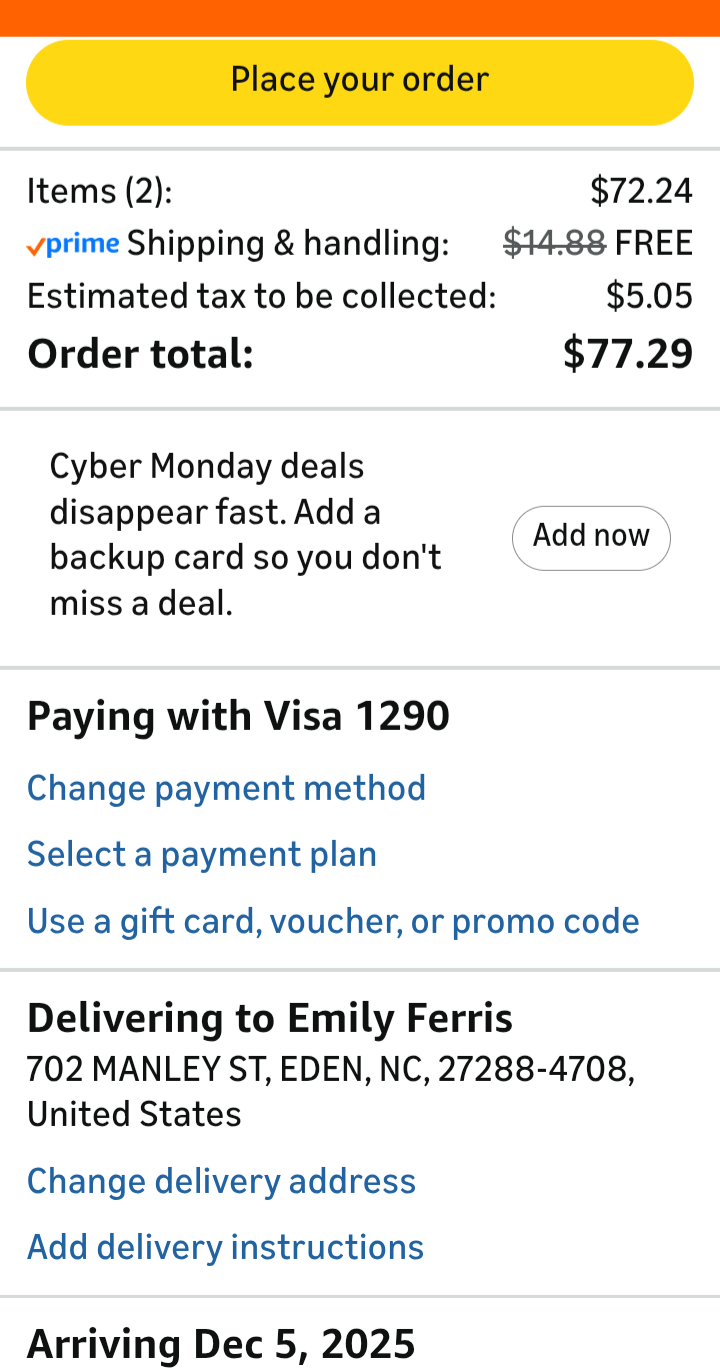Tap the orange banner at the top
This screenshot has width=720, height=1370.
tap(360, 18)
